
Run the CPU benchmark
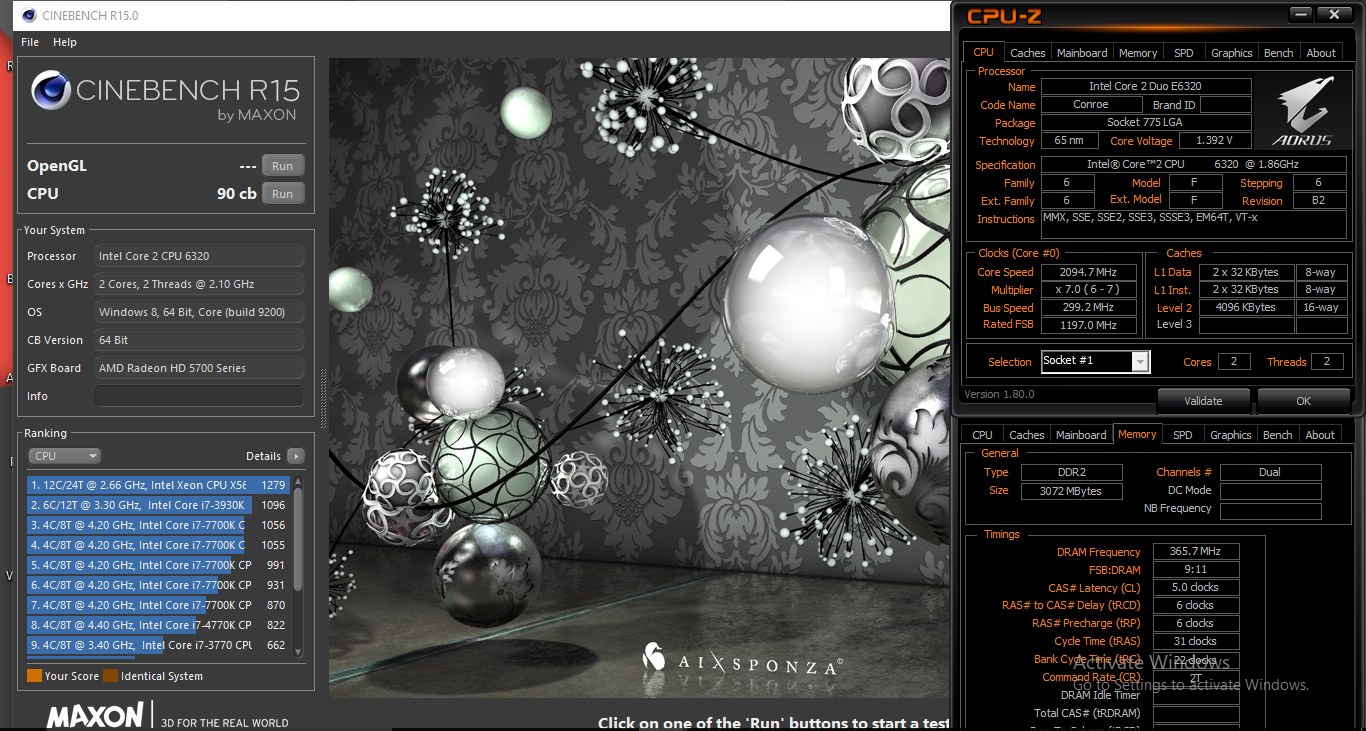coord(283,194)
